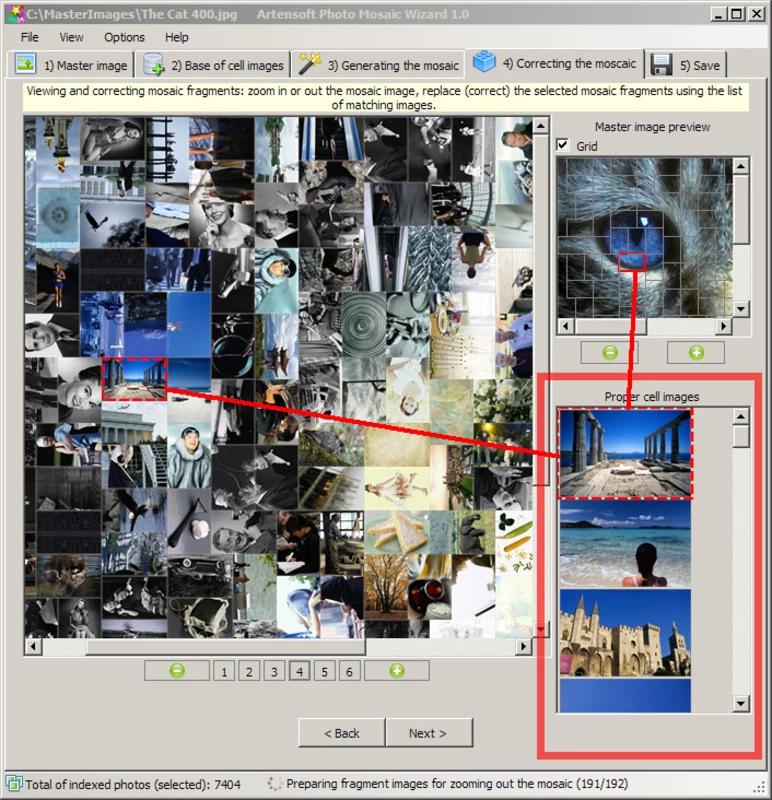
Task: Select the plain blue cell image
Action: coord(626,695)
